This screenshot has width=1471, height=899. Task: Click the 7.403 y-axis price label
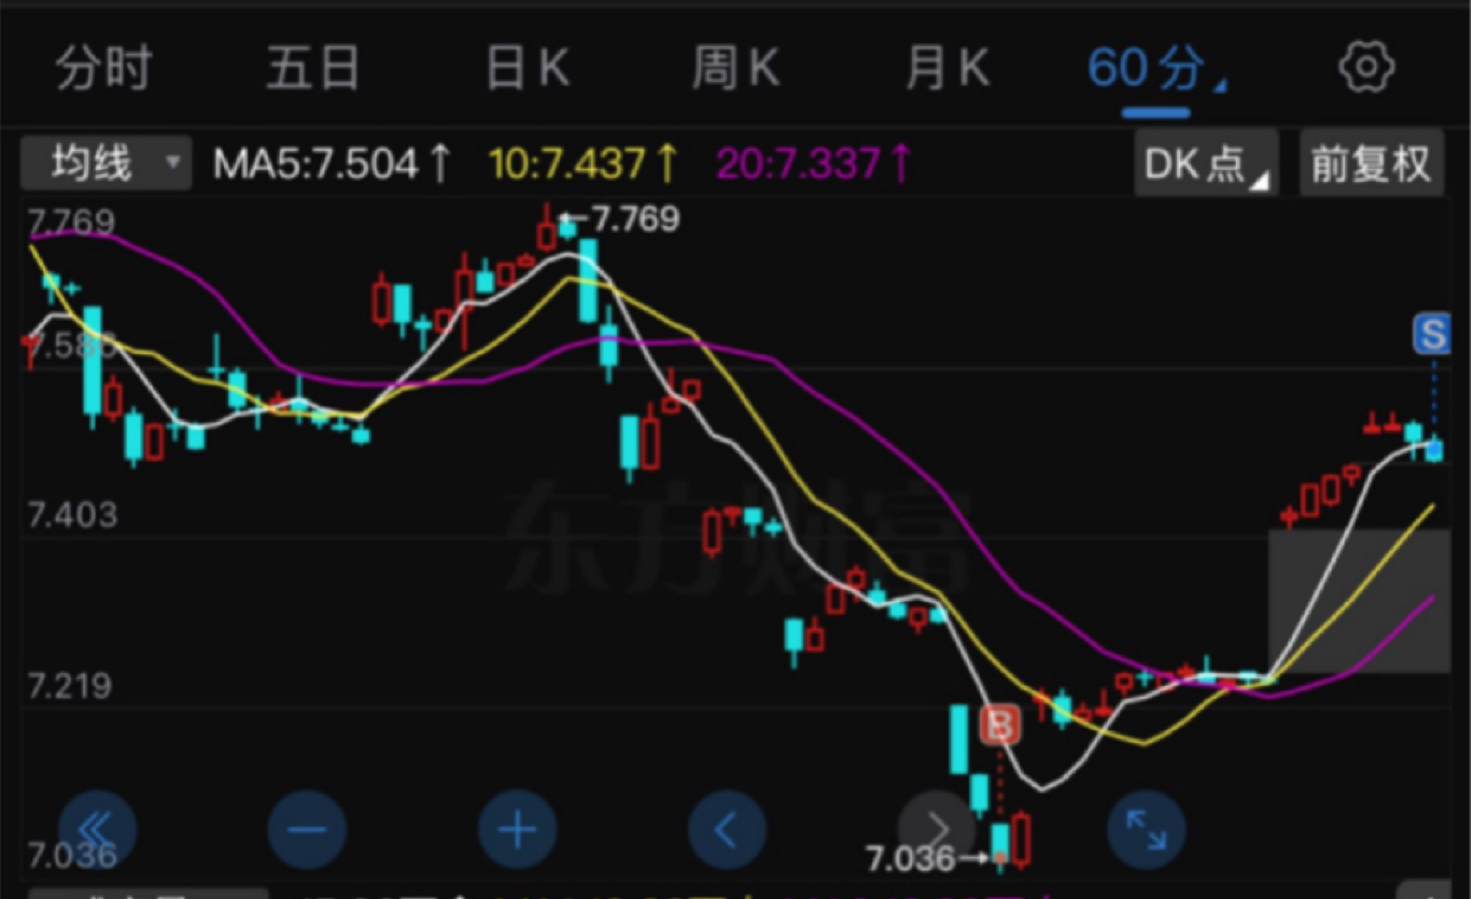pos(72,515)
